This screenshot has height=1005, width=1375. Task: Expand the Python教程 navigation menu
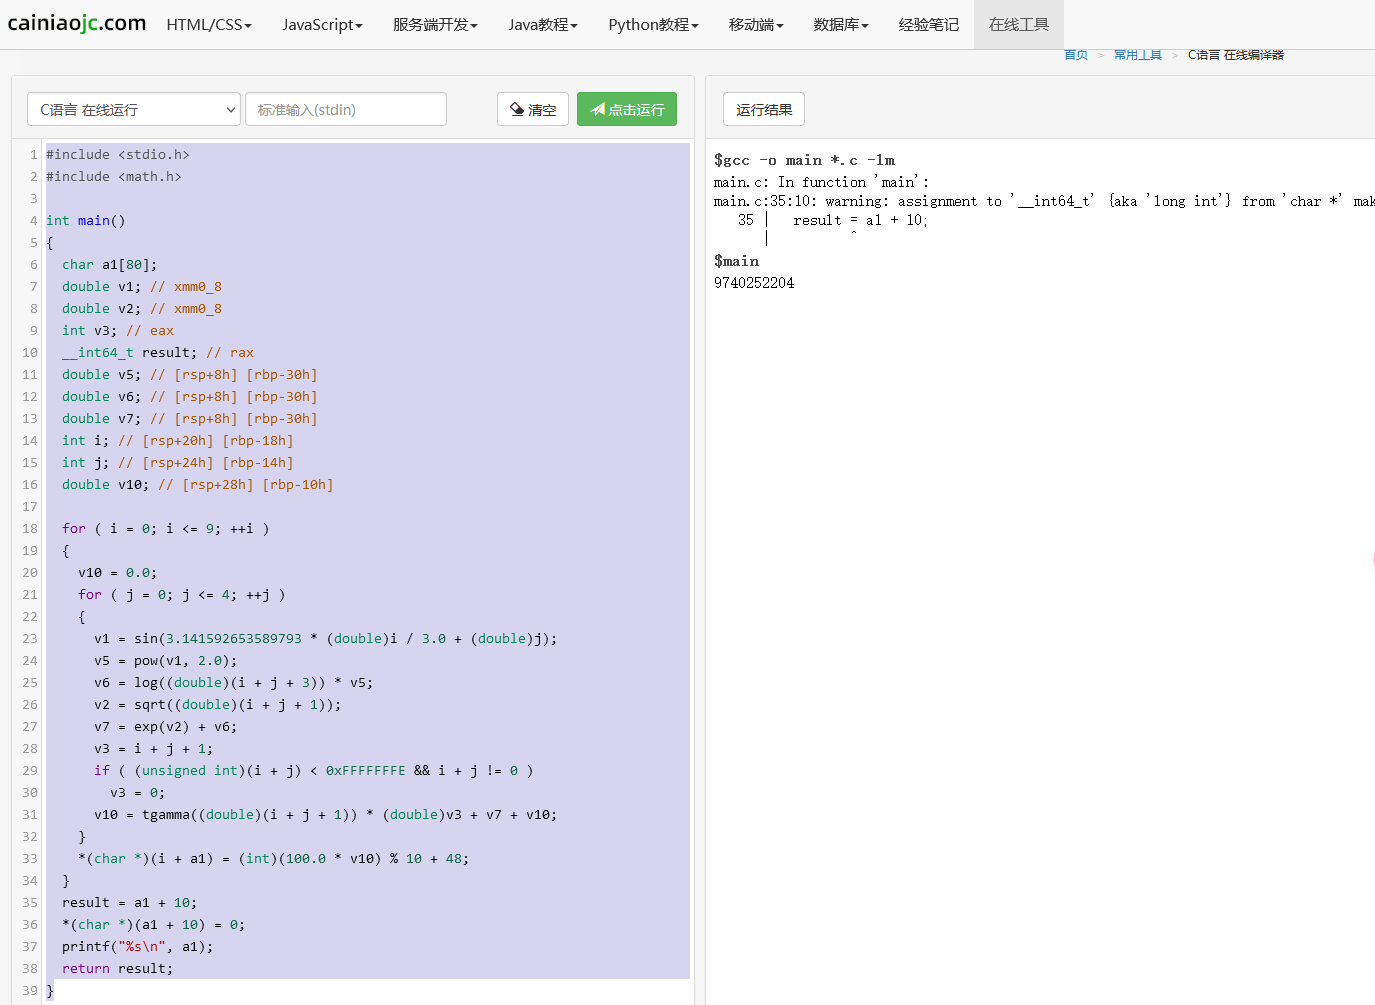click(653, 24)
